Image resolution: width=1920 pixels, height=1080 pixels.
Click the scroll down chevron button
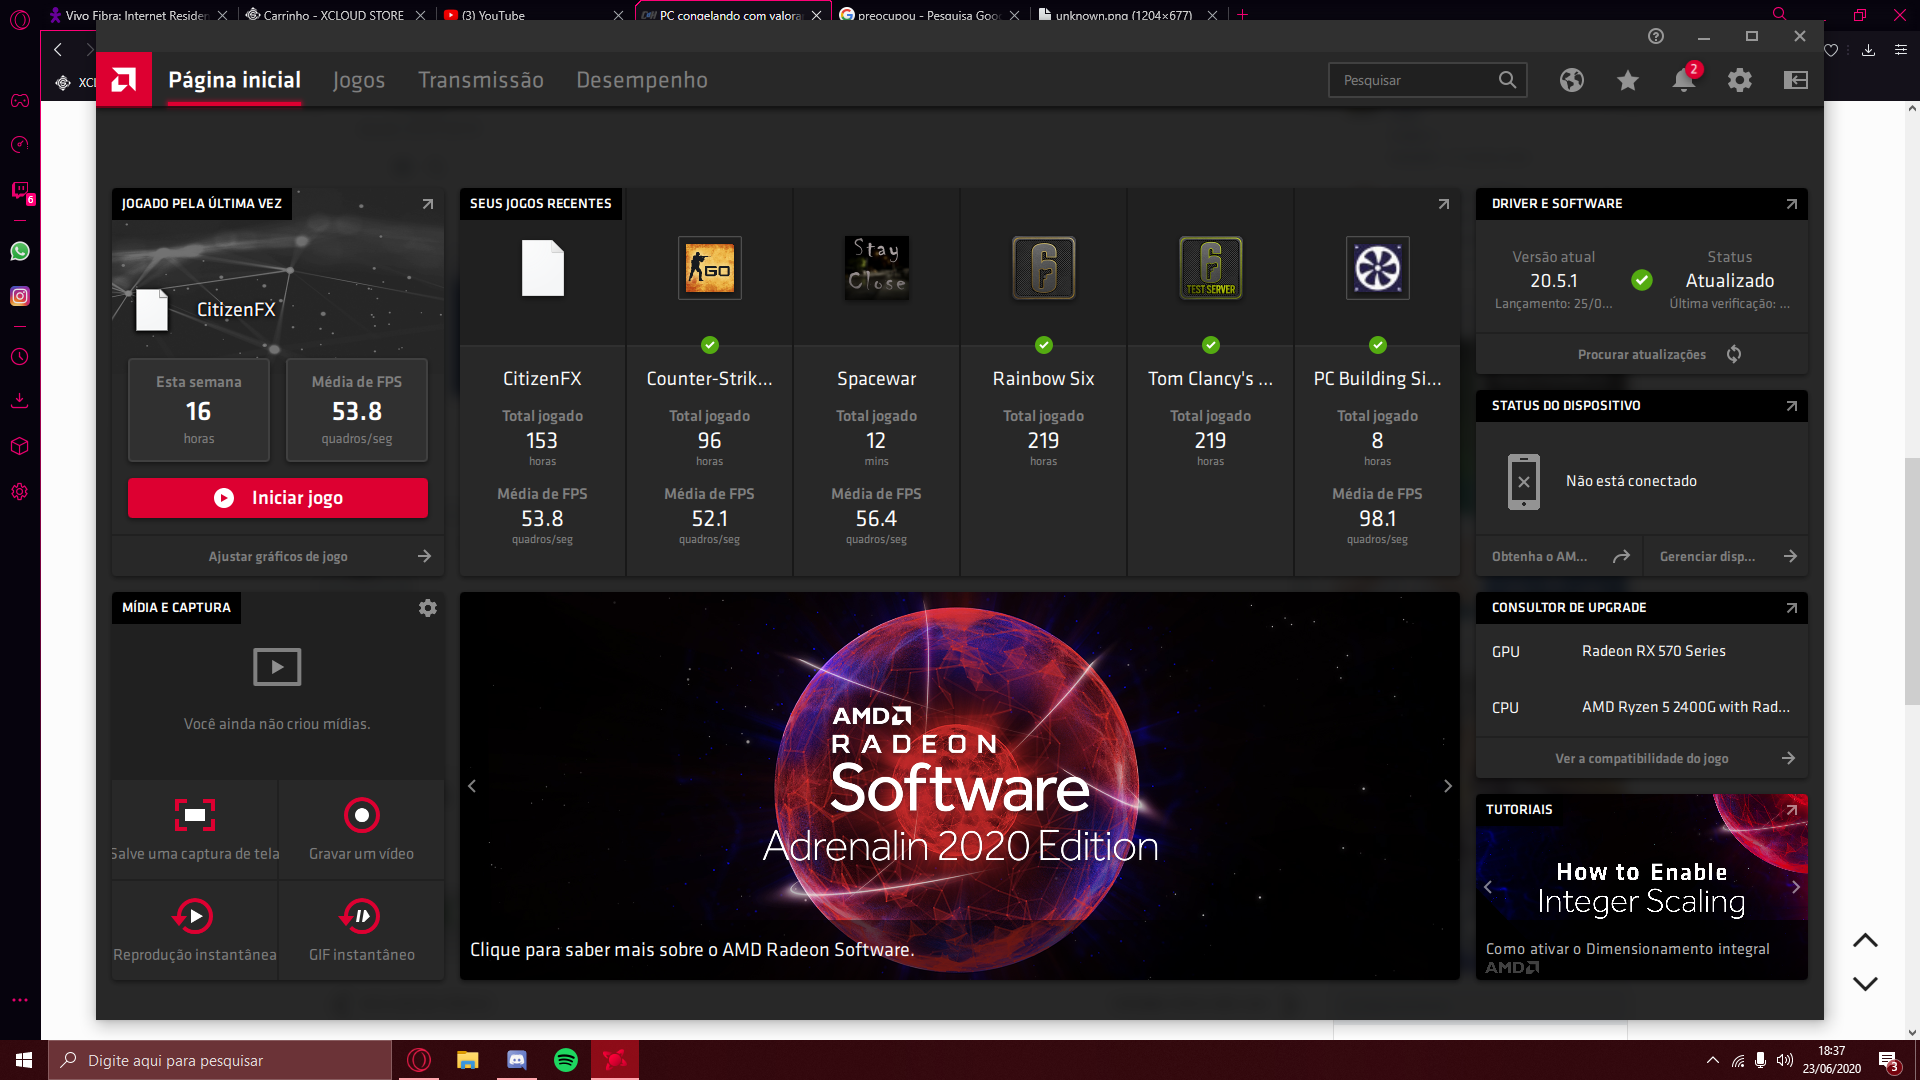[x=1865, y=984]
